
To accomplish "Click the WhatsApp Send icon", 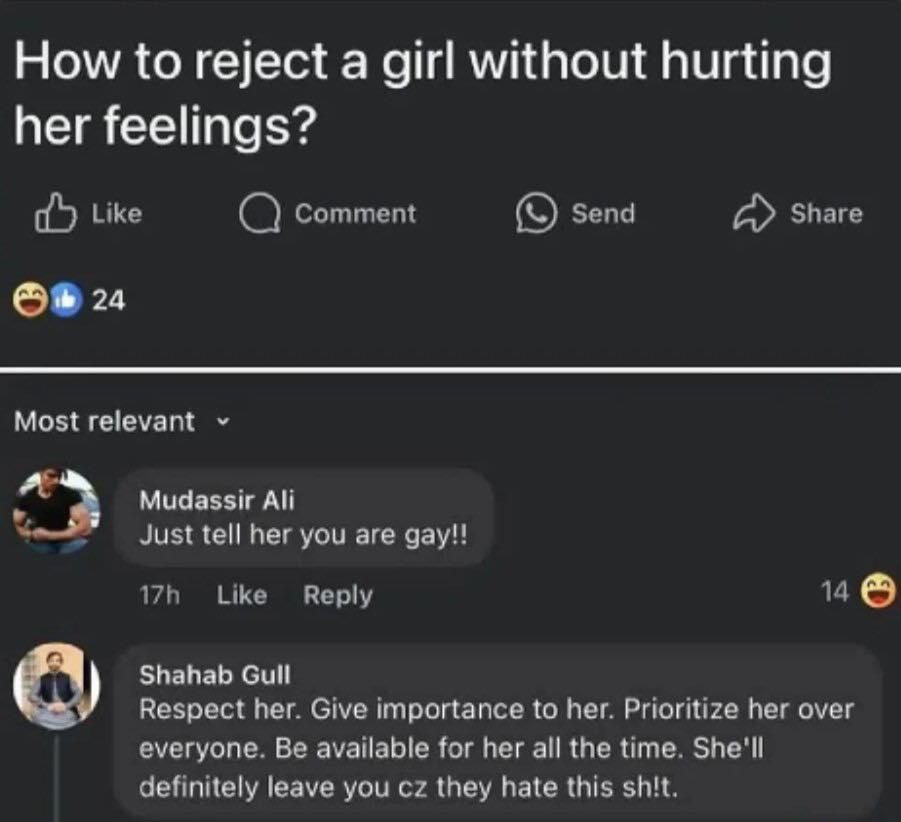I will (x=536, y=214).
